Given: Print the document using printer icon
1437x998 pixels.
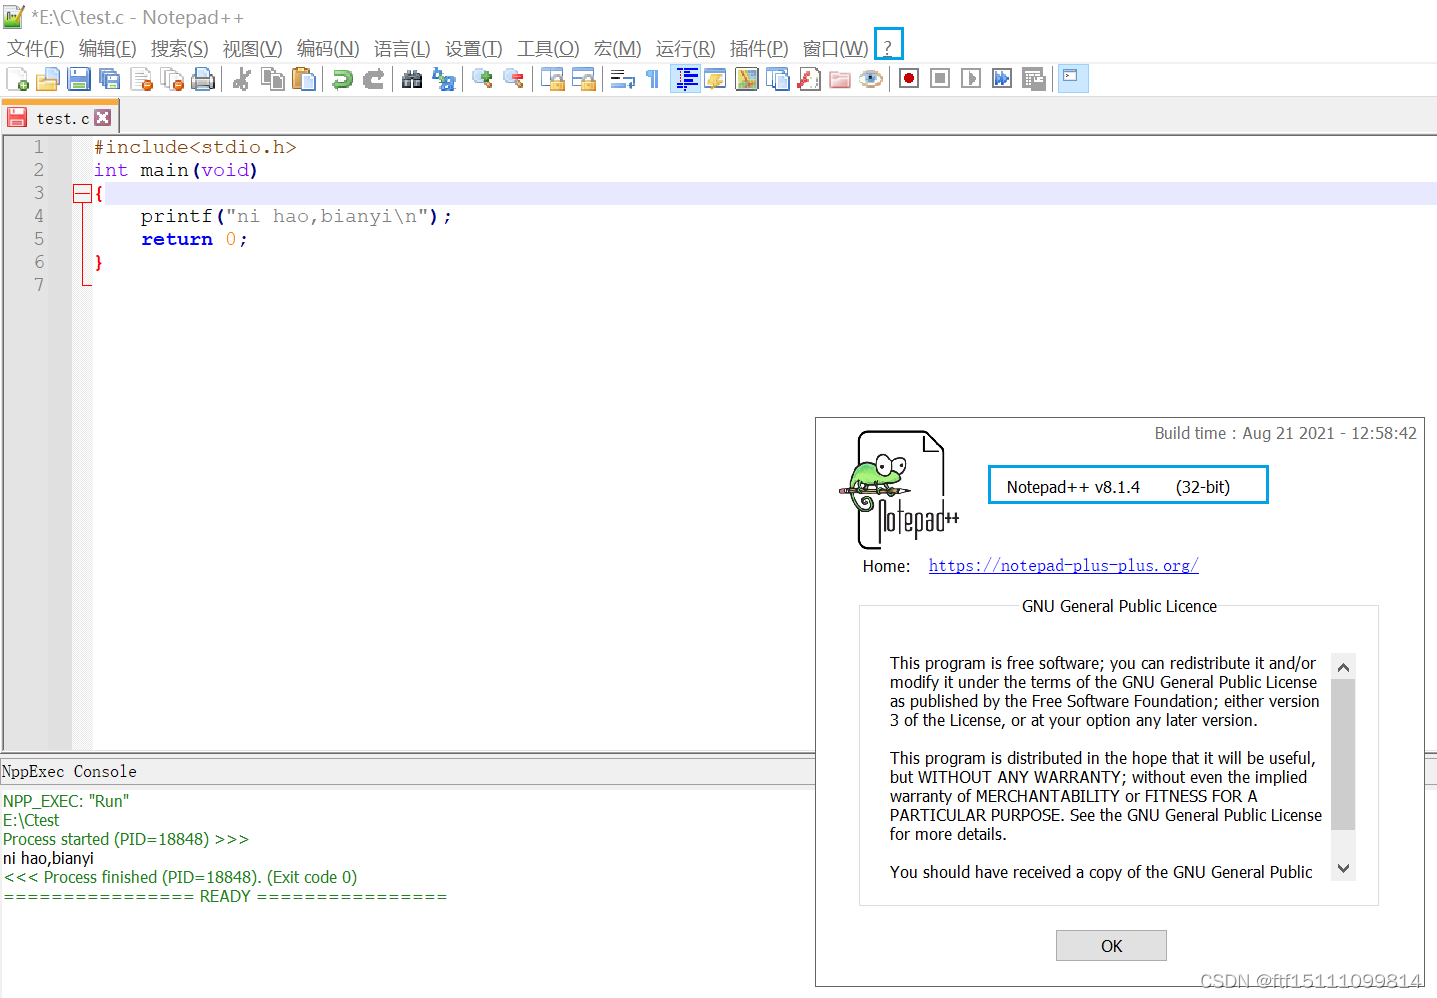Looking at the screenshot, I should pyautogui.click(x=203, y=79).
